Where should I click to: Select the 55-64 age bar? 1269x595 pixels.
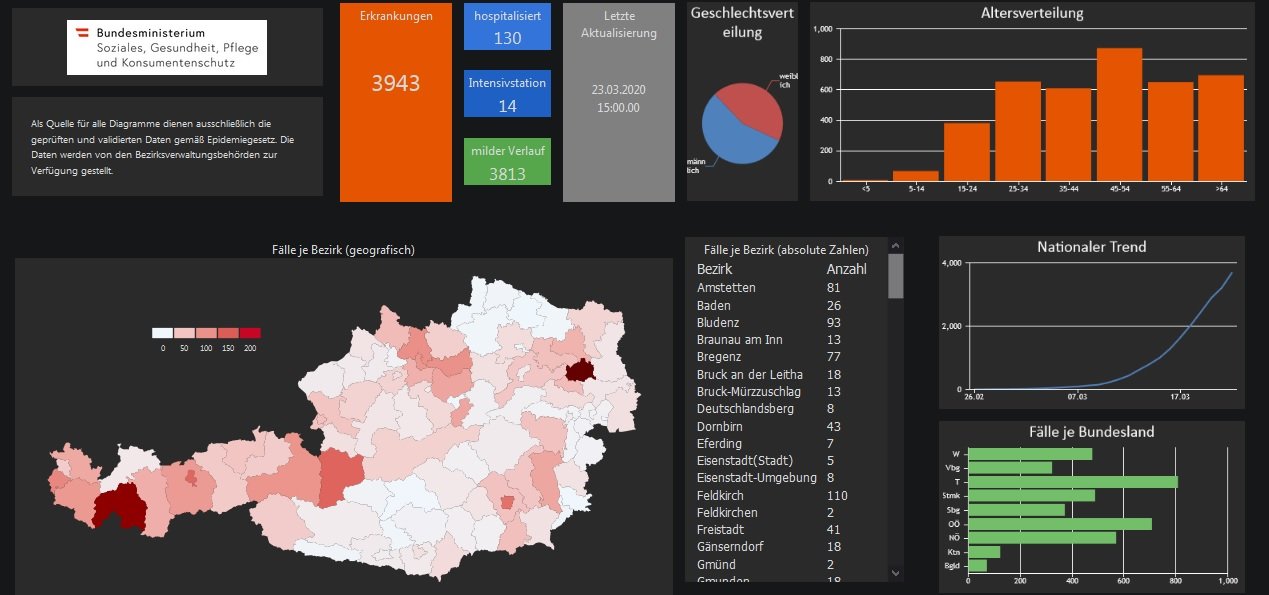point(1170,132)
